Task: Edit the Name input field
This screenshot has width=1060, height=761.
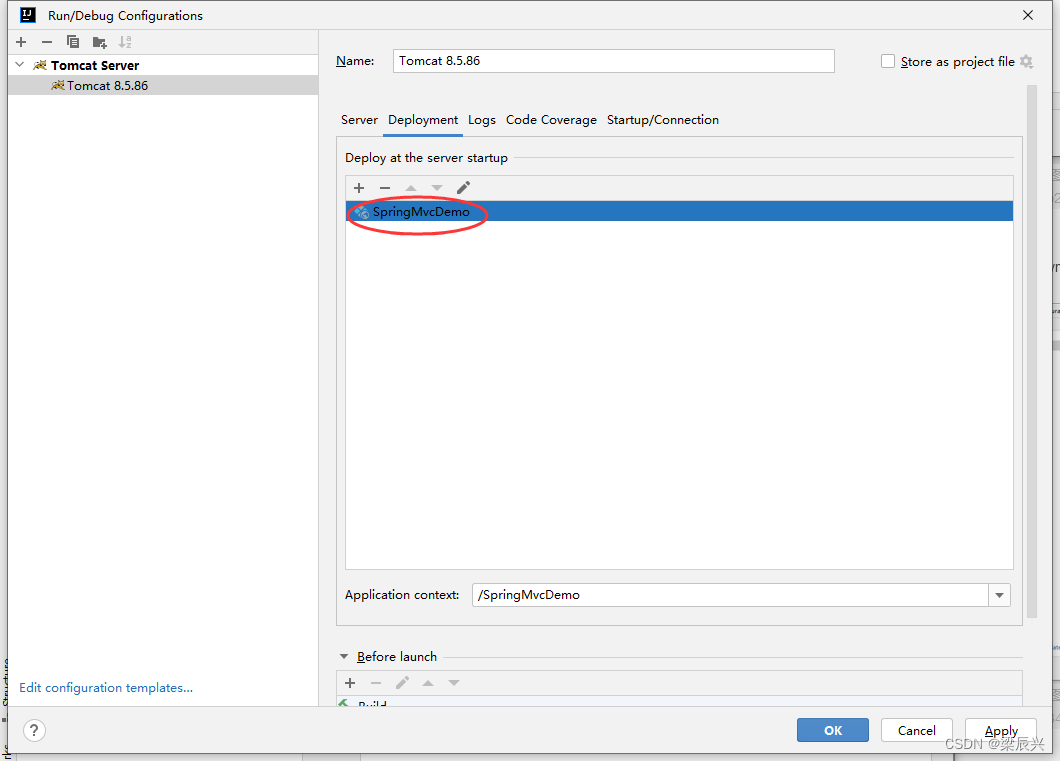Action: (613, 61)
